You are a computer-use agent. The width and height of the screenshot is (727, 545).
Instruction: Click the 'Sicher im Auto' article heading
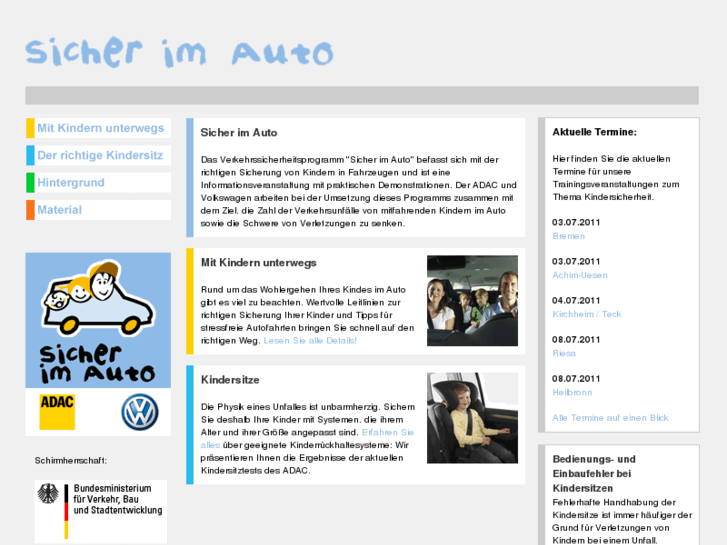[239, 133]
